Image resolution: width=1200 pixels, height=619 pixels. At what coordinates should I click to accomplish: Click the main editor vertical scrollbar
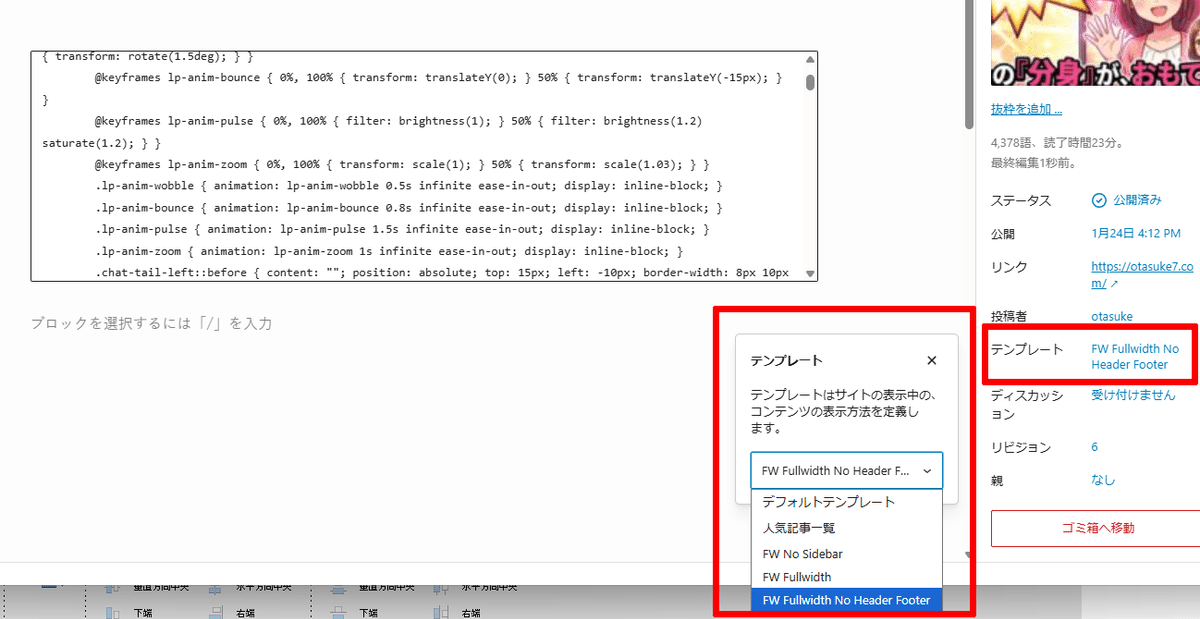coord(969,64)
